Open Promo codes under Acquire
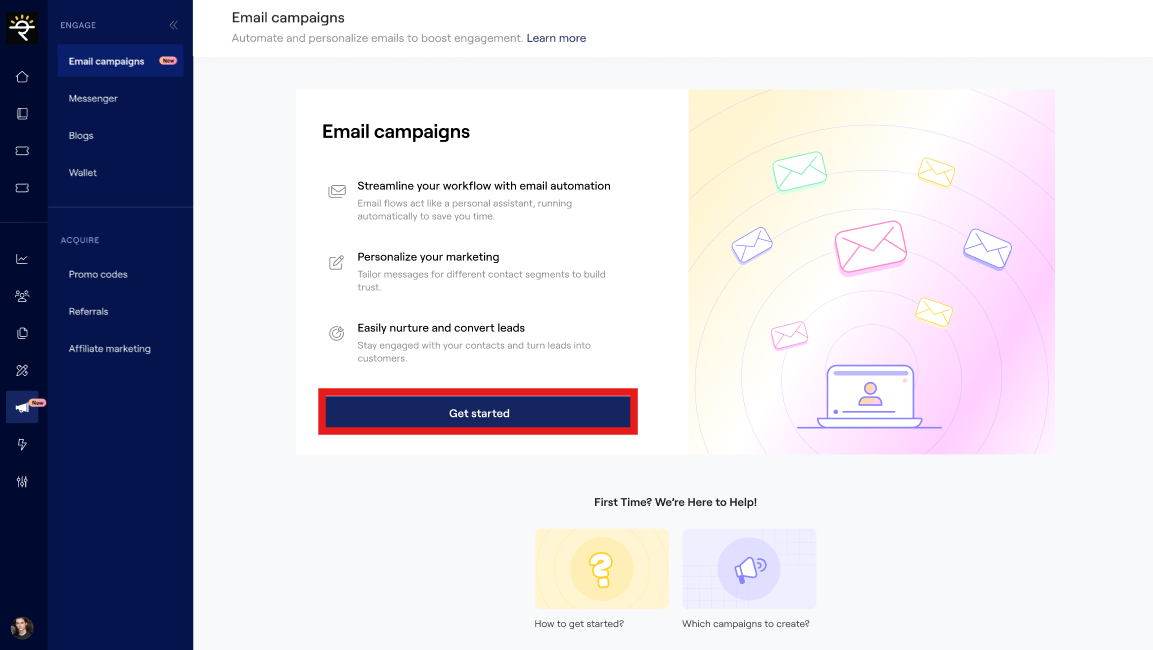 coord(98,275)
